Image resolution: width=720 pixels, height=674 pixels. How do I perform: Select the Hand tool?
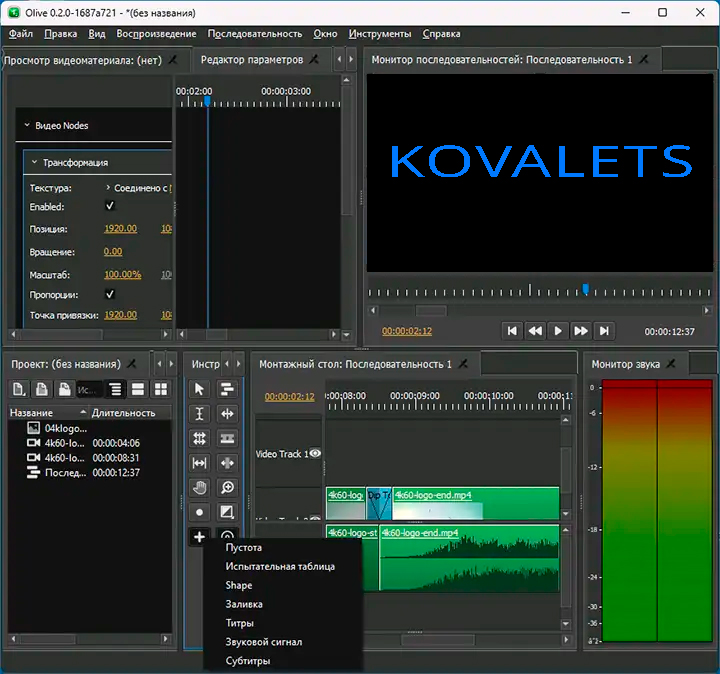coord(199,488)
